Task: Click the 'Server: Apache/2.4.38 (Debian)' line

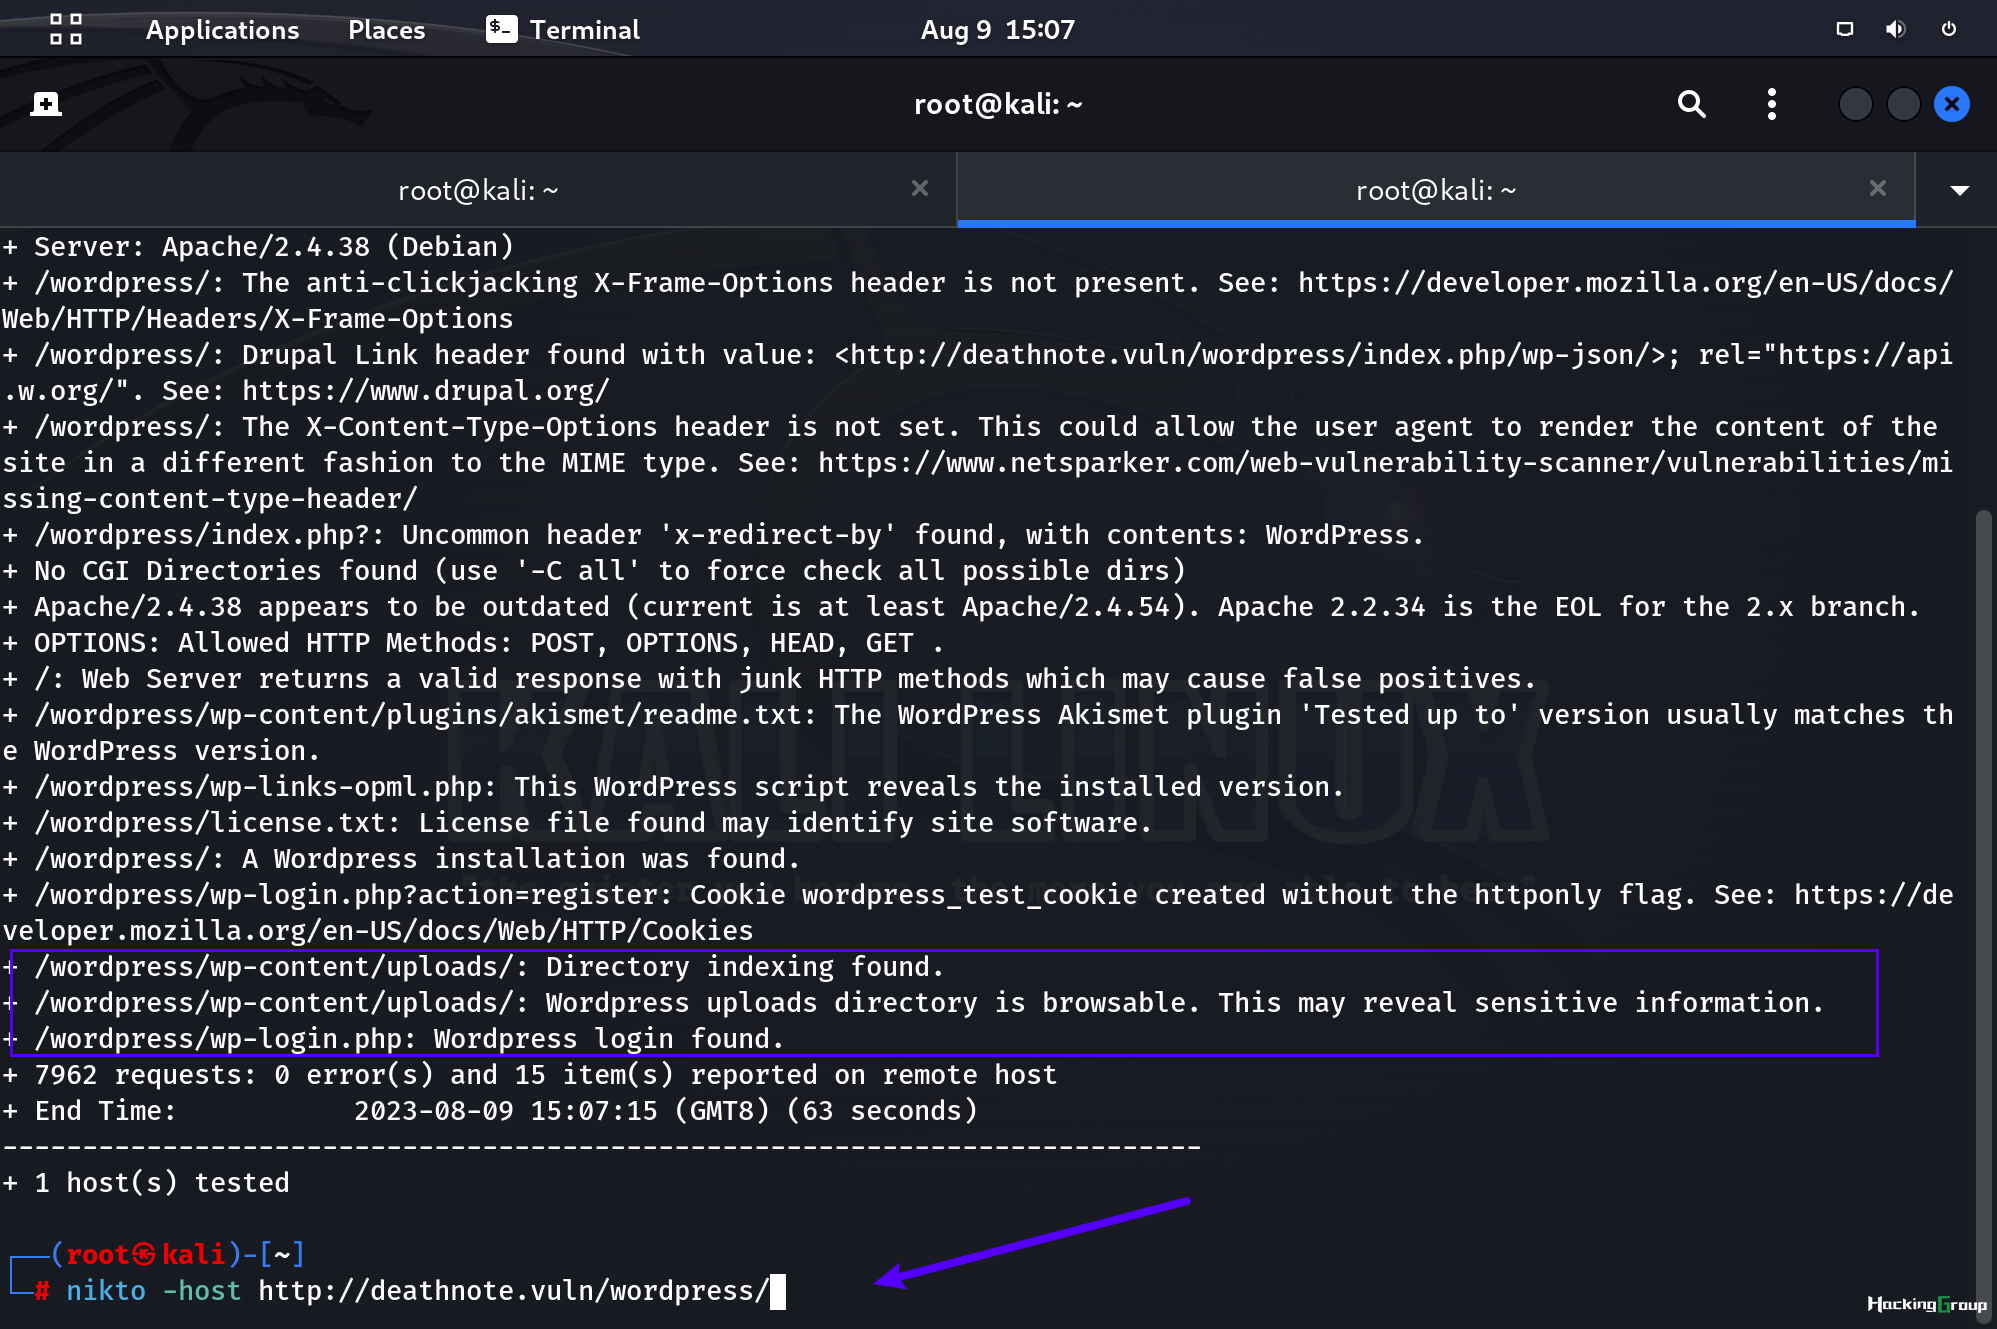Action: [258, 247]
